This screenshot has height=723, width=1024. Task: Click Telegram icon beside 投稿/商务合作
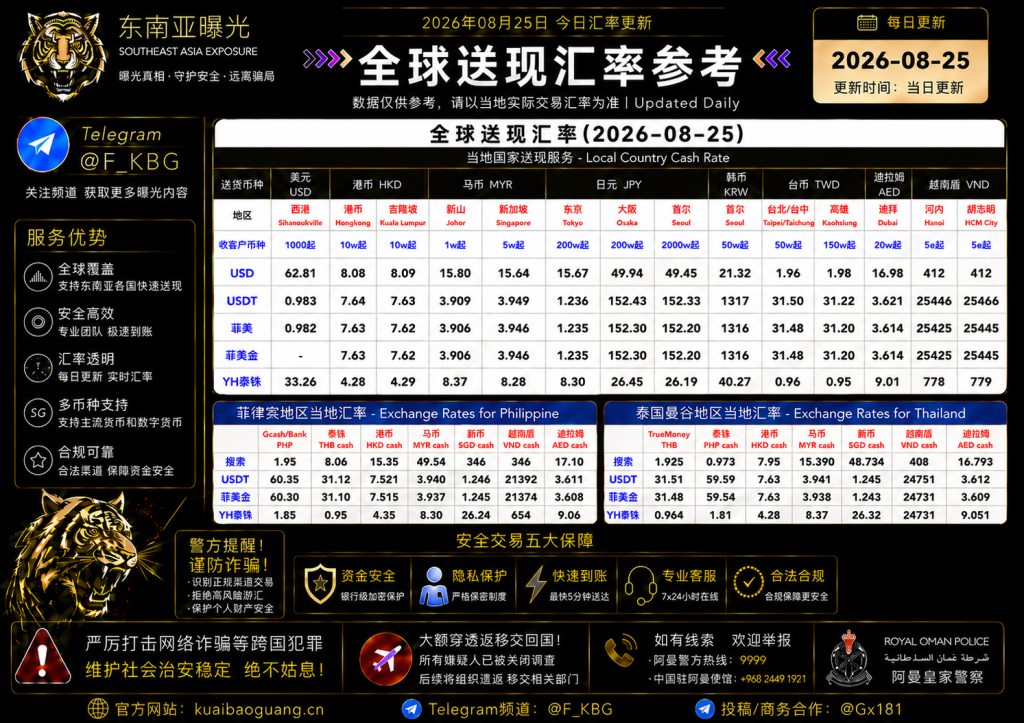point(705,709)
